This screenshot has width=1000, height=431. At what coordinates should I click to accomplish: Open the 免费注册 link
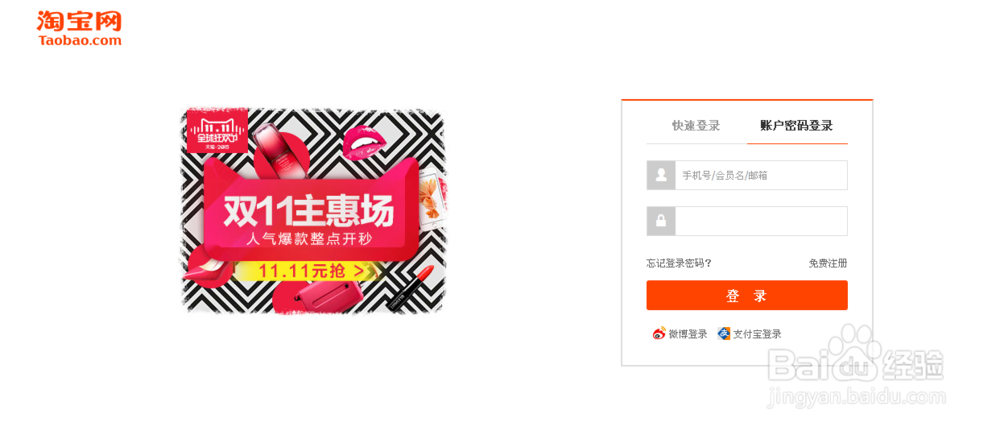[x=828, y=263]
